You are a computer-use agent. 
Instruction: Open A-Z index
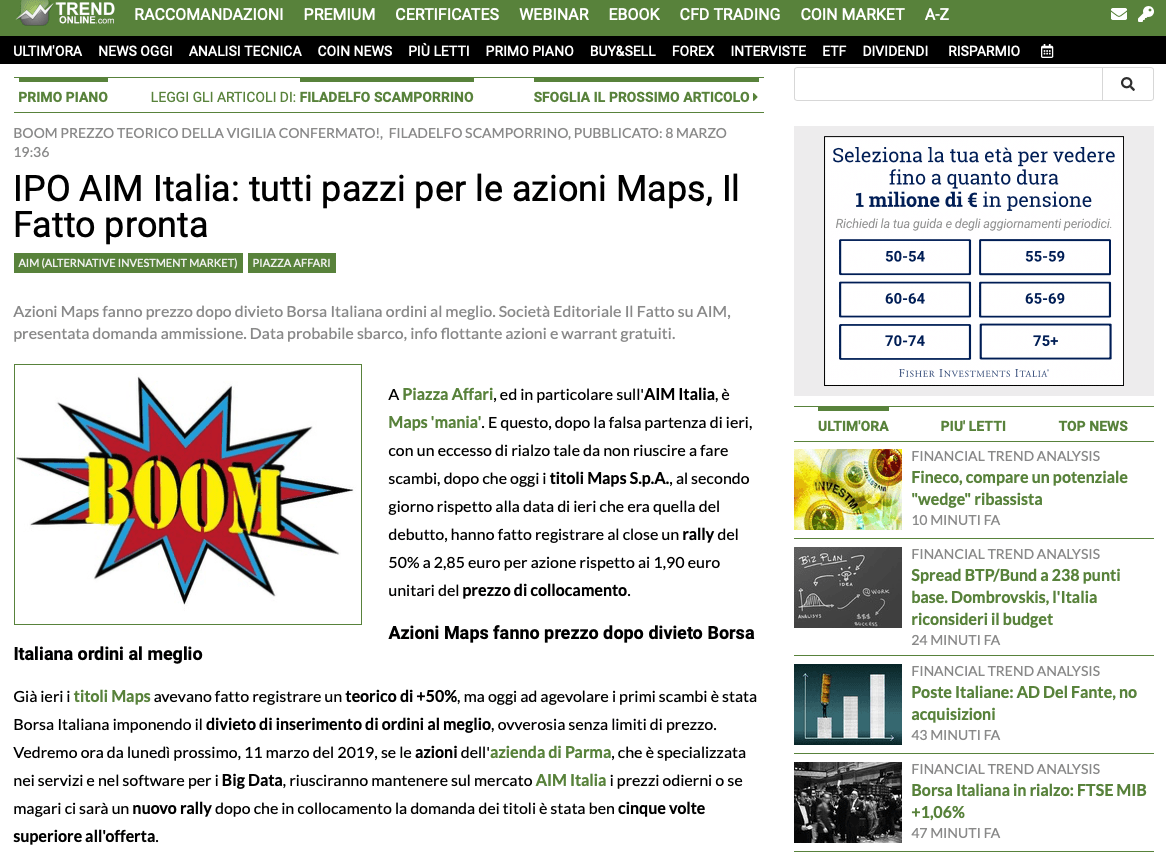tap(936, 14)
